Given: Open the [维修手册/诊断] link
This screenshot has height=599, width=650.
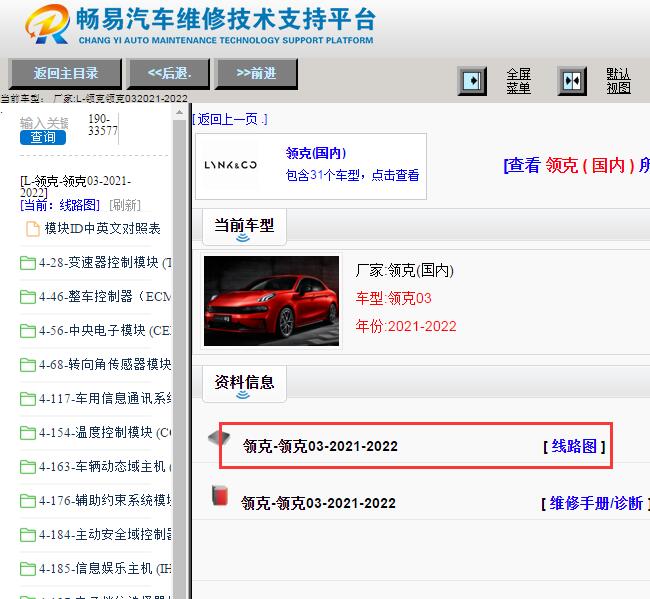Looking at the screenshot, I should click(595, 504).
